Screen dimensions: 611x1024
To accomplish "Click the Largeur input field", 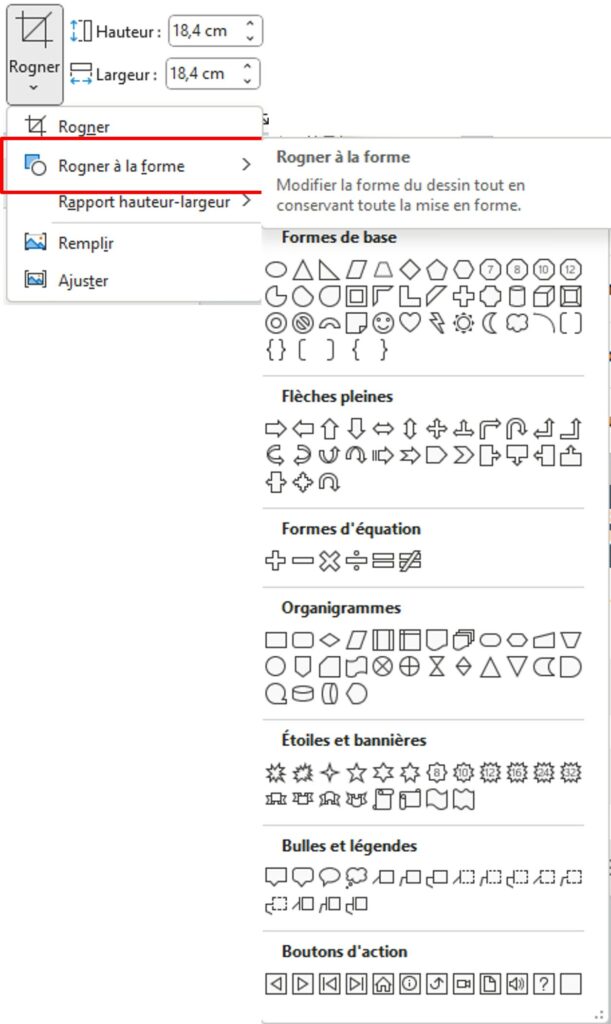I will click(x=203, y=73).
